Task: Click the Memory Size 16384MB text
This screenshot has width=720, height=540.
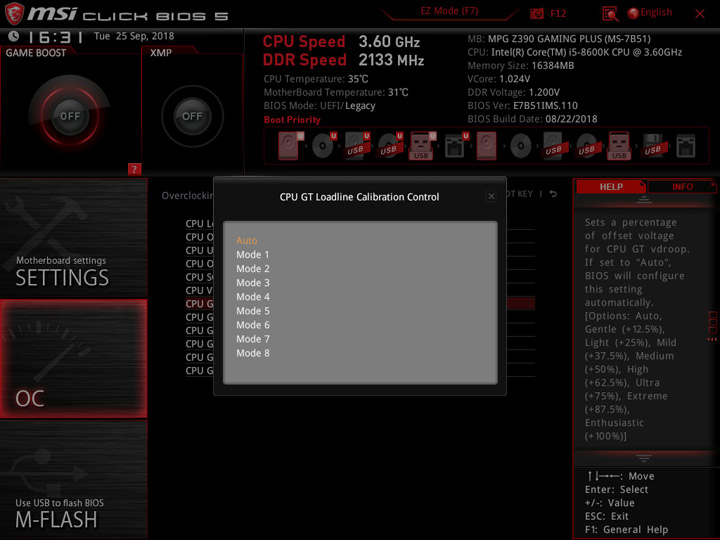Action: (x=521, y=66)
